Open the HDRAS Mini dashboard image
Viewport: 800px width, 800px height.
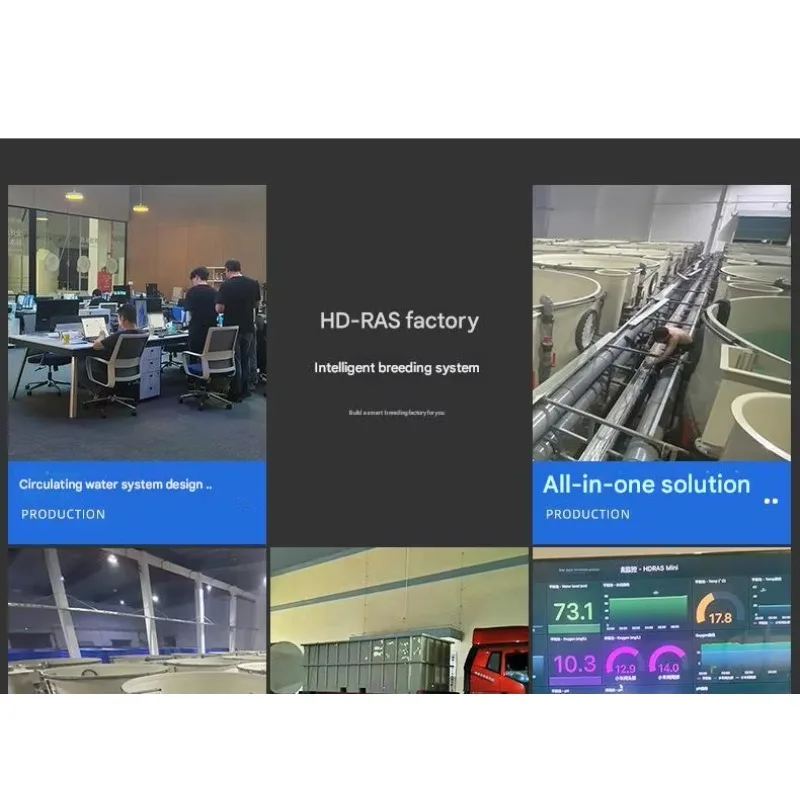coord(662,620)
